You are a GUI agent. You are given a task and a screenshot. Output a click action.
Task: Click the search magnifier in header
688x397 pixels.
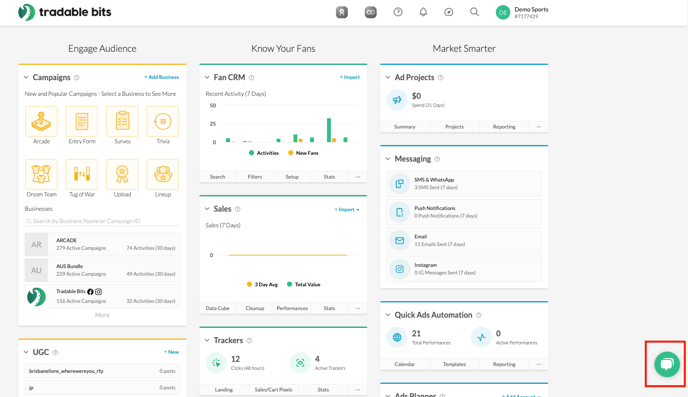pos(474,12)
